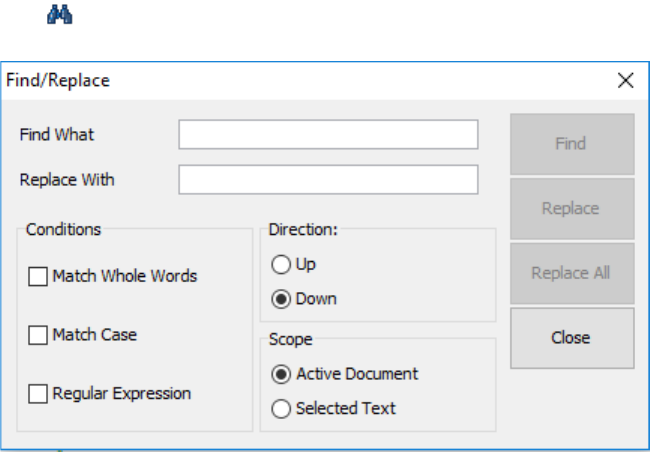Viewport: 650px width, 452px height.
Task: Select Active Document scope option
Action: [x=281, y=374]
